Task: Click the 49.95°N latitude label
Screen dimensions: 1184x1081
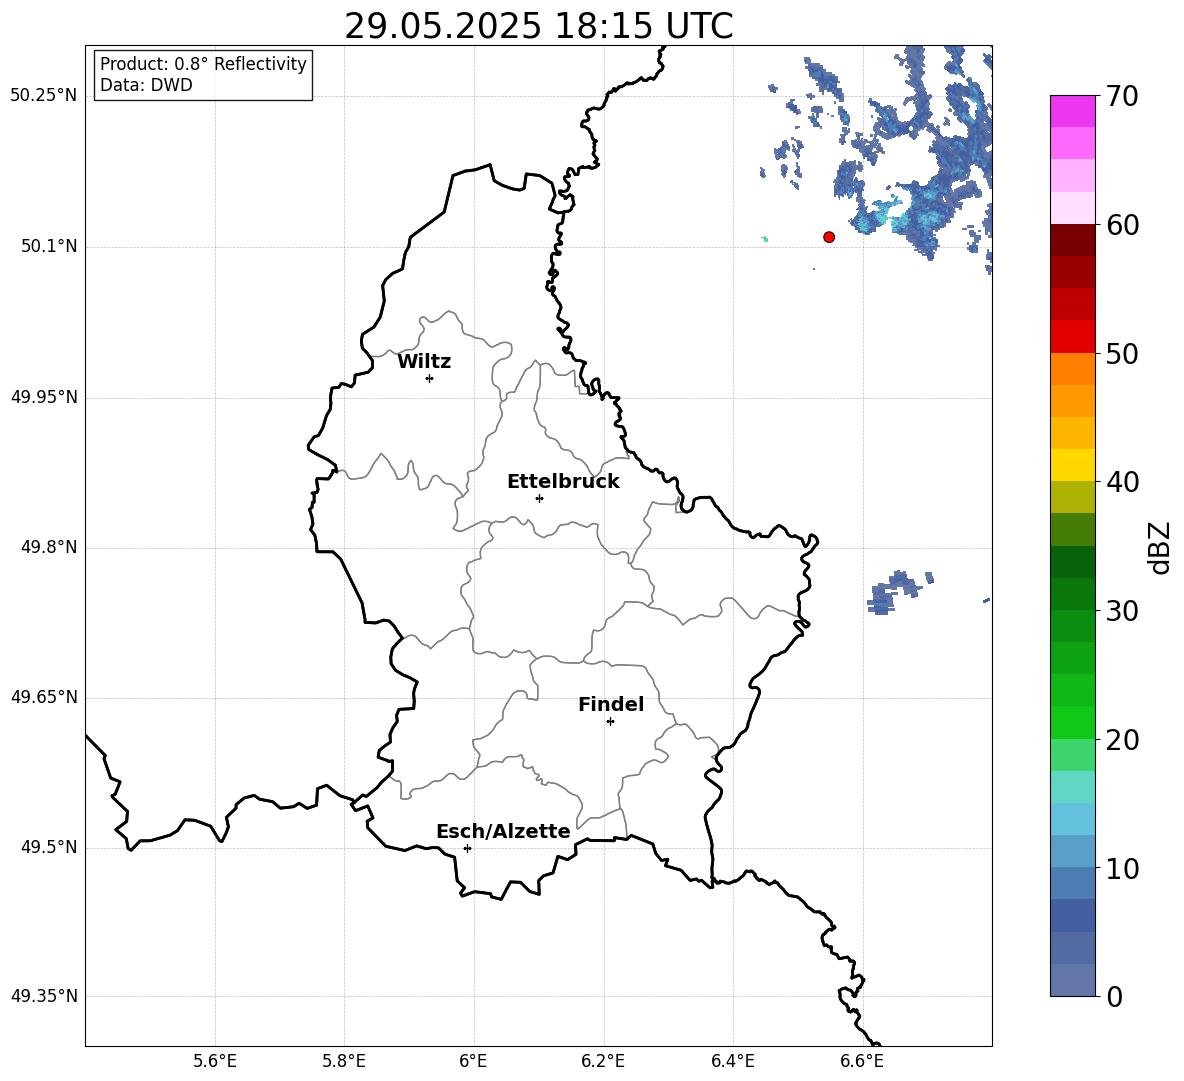Action: pos(44,397)
